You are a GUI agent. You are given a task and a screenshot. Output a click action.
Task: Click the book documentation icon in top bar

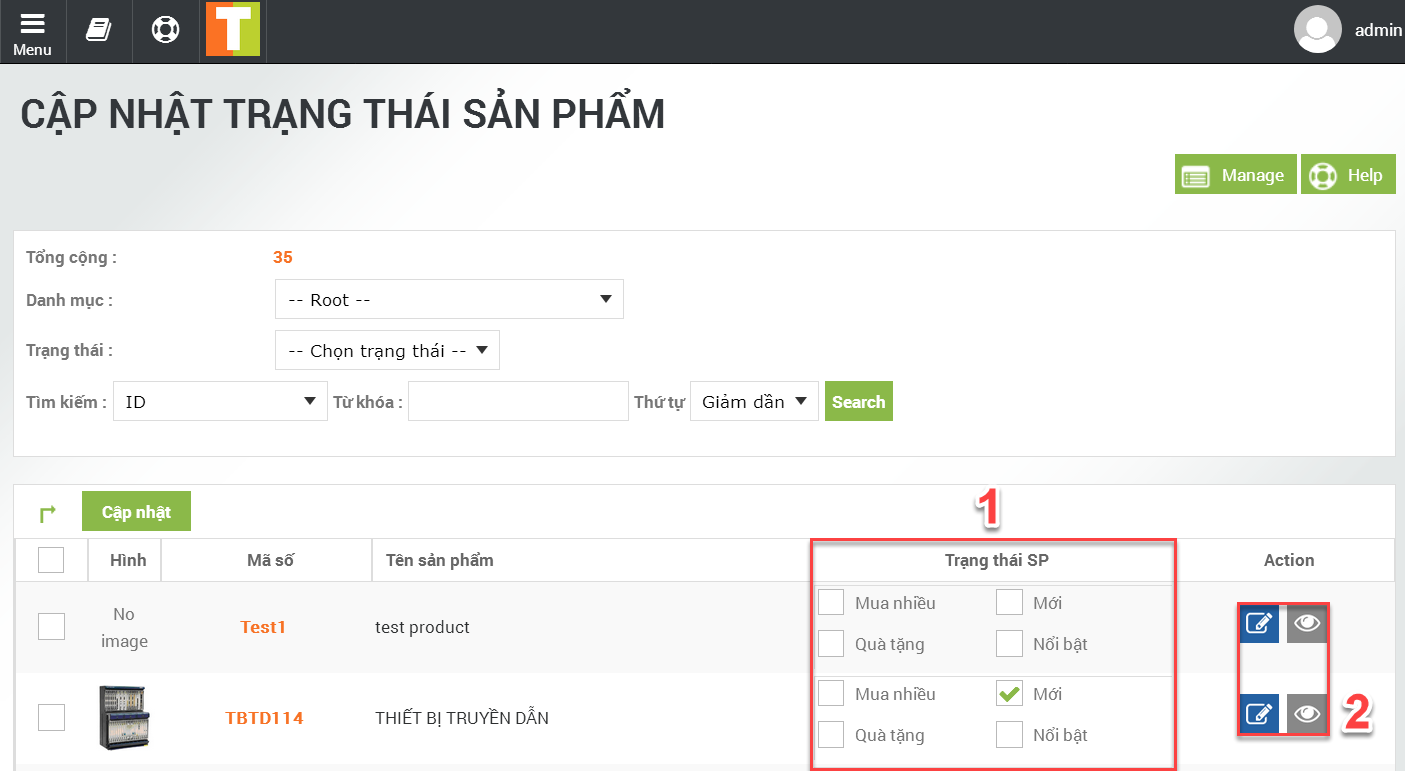click(x=98, y=30)
